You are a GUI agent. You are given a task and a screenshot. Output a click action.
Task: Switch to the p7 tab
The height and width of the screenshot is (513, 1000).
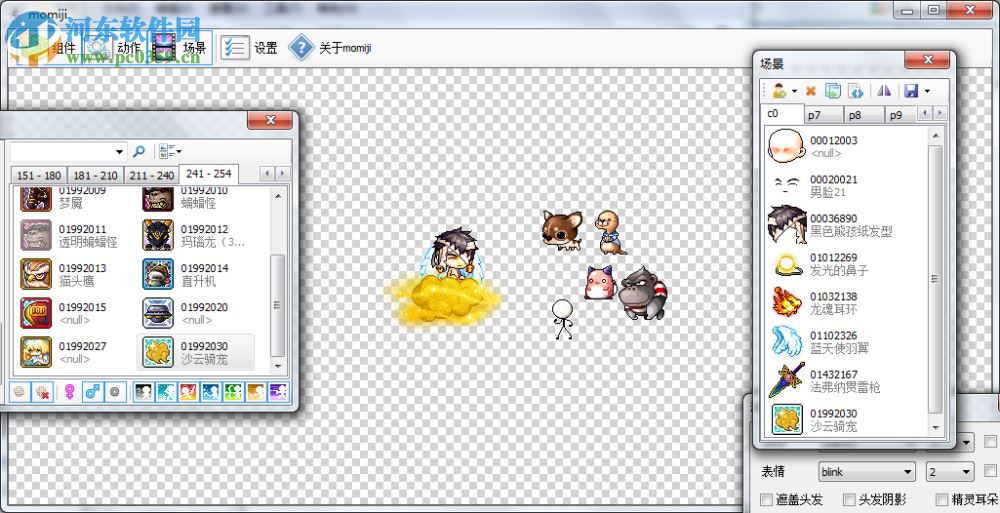coord(823,115)
